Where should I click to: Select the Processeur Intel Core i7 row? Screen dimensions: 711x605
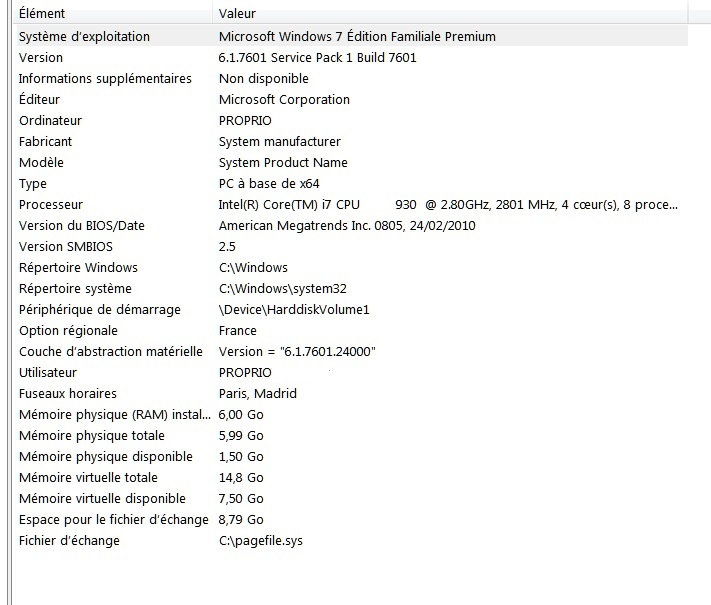[50, 205]
